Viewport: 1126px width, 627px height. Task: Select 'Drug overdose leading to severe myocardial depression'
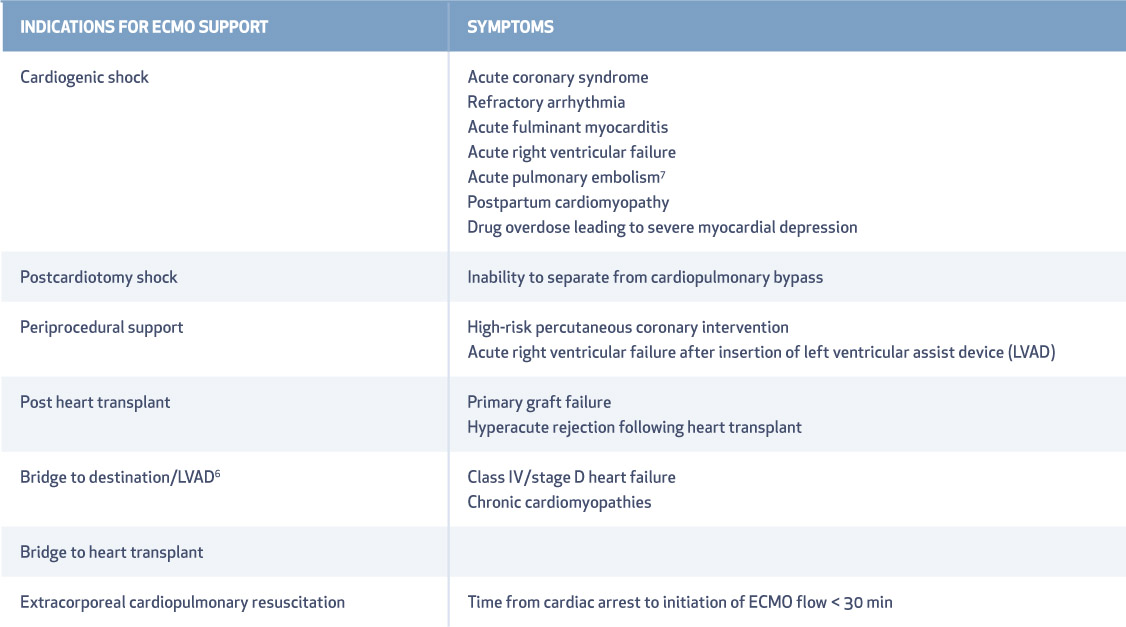(x=662, y=228)
